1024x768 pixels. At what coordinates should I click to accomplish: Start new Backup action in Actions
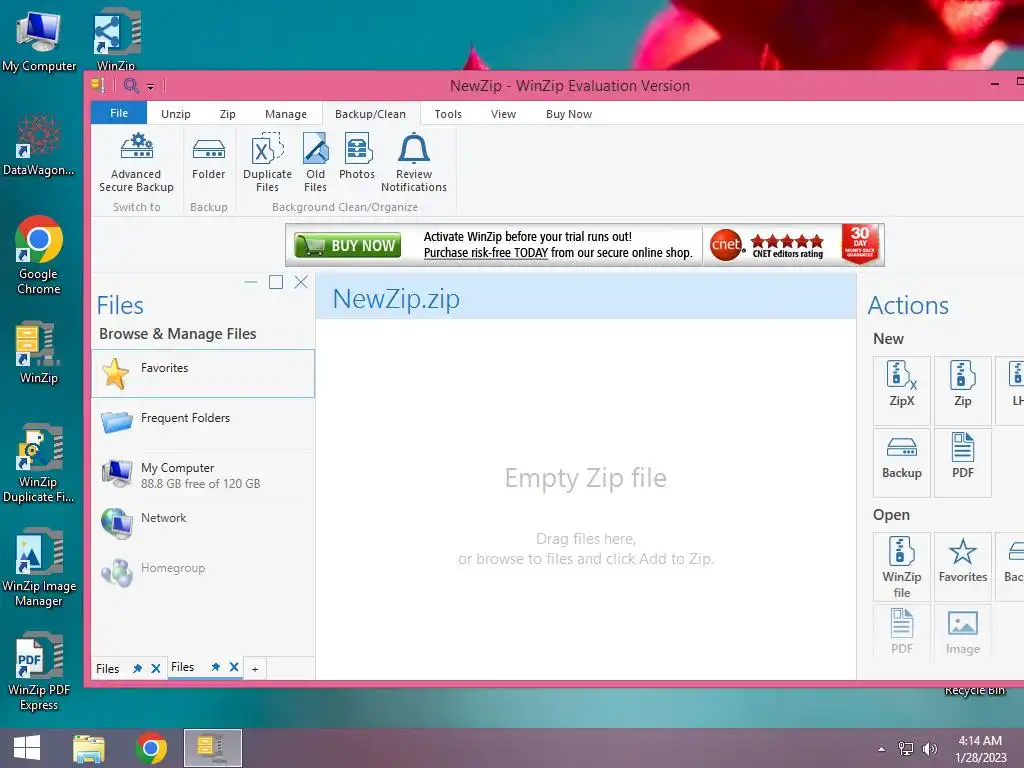pyautogui.click(x=901, y=462)
